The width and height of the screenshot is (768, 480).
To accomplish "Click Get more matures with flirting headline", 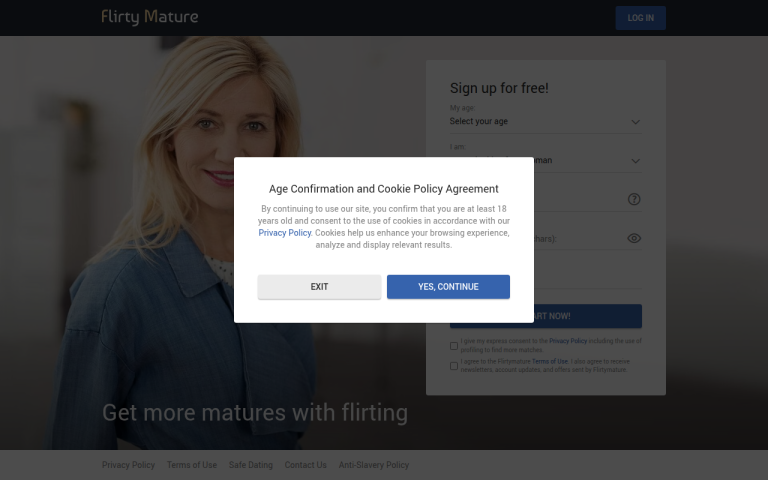I will click(x=255, y=412).
